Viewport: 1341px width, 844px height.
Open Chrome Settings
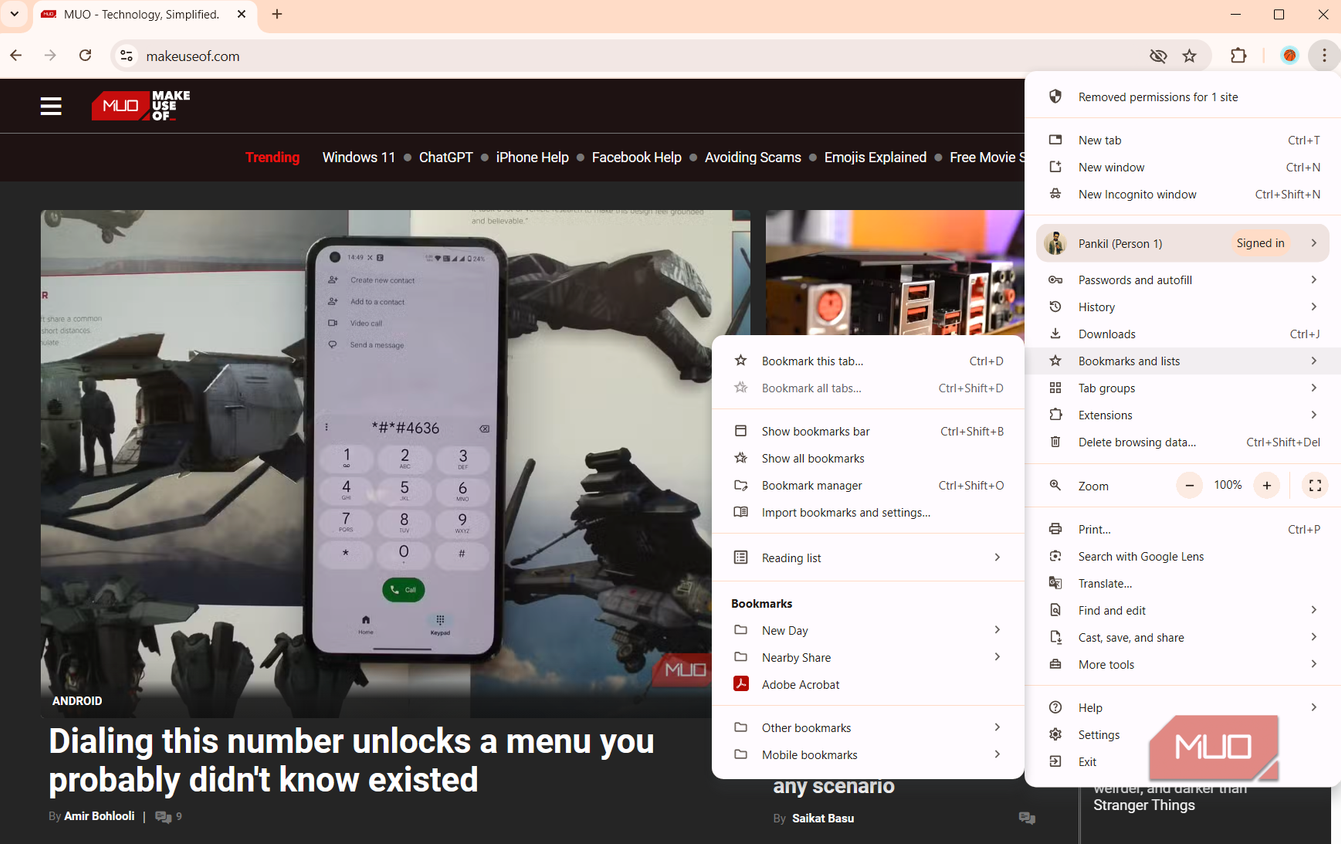click(1183, 735)
